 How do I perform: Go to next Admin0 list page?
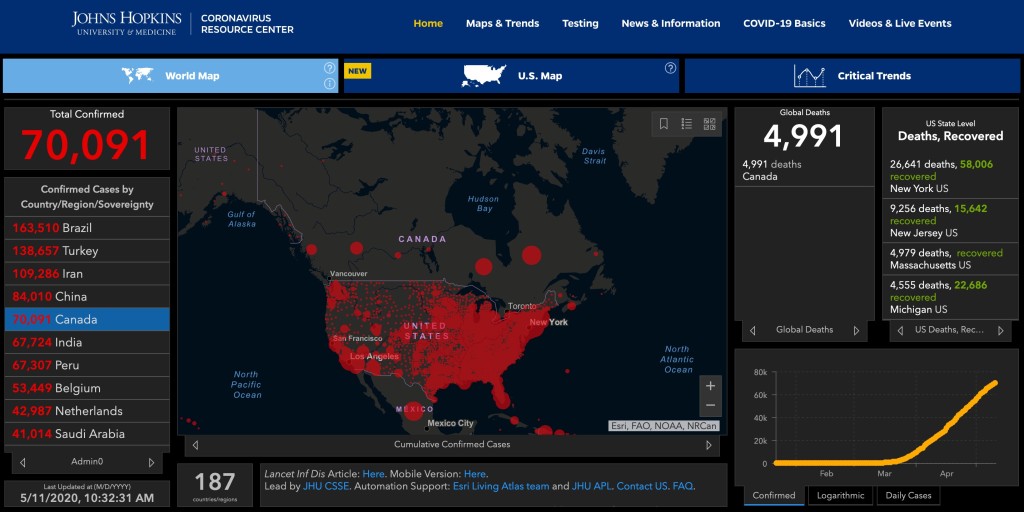(152, 462)
